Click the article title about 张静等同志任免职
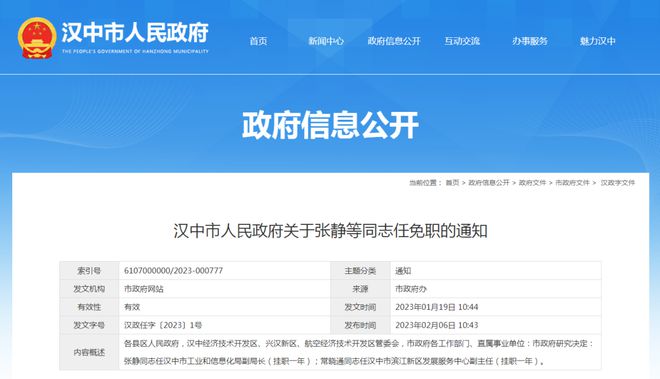The height and width of the screenshot is (379, 660). (x=330, y=231)
